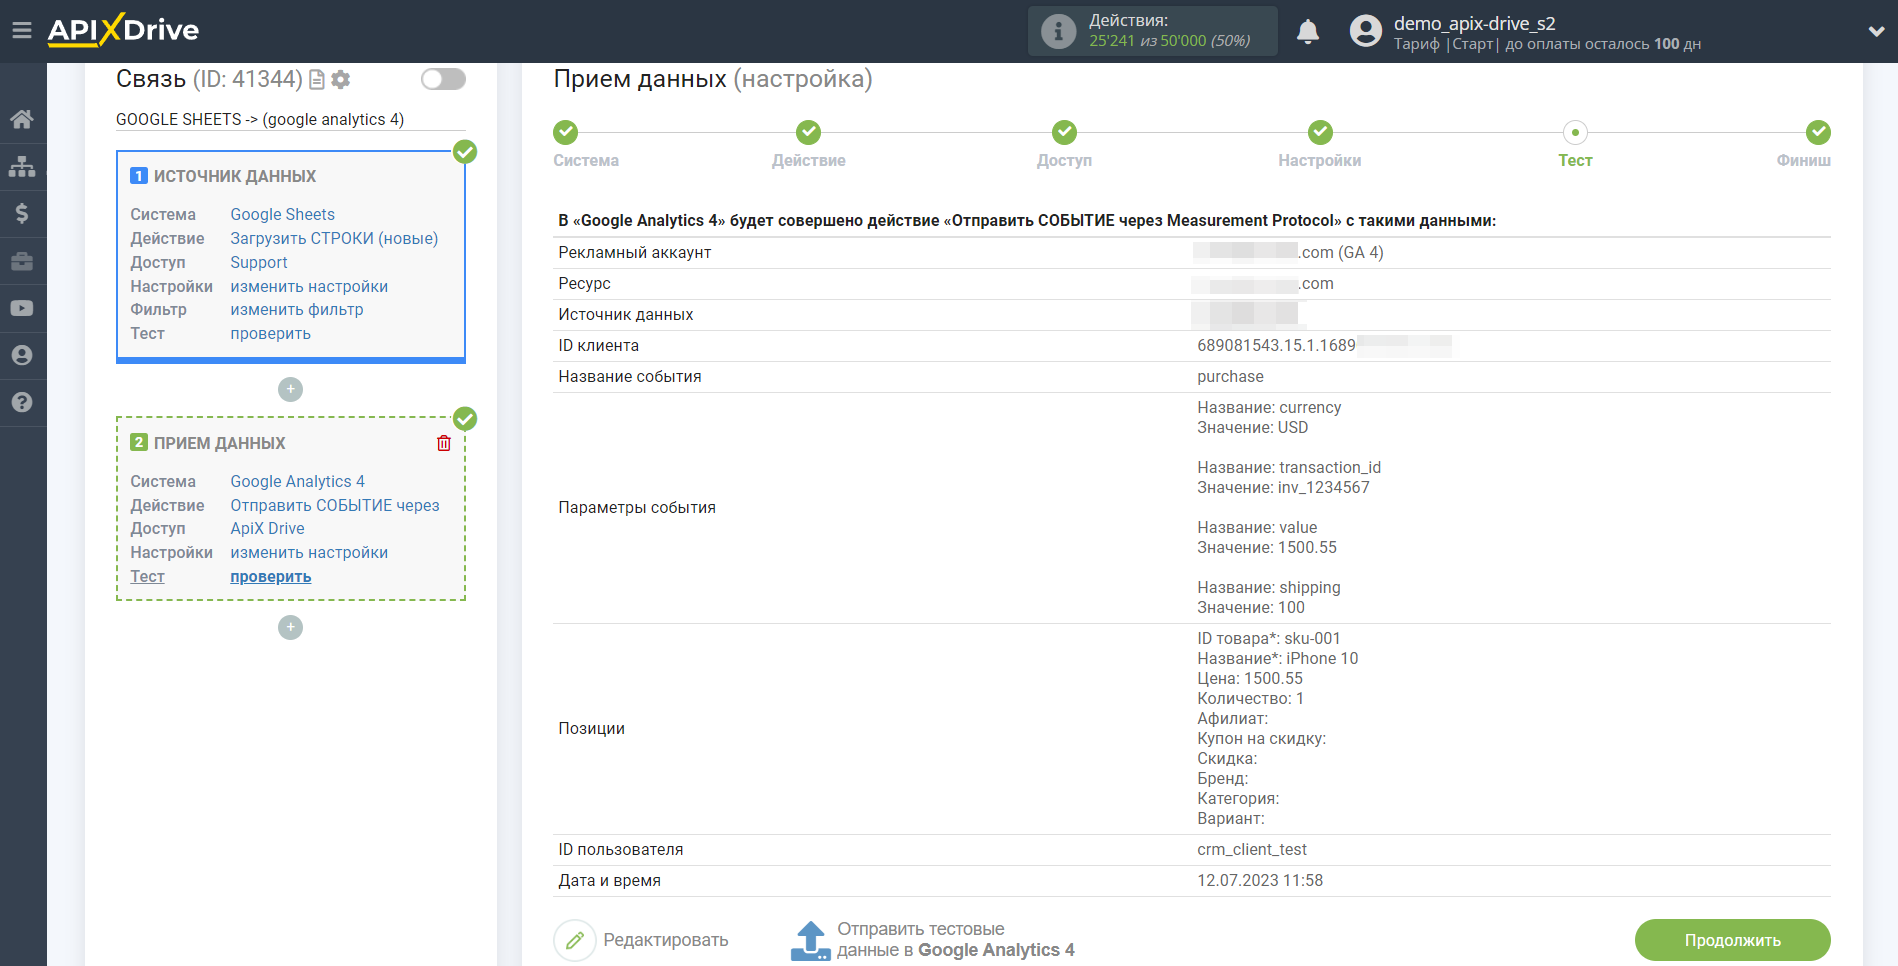Click the user avatar icon
Screen dimensions: 1898x966
[1366, 31]
